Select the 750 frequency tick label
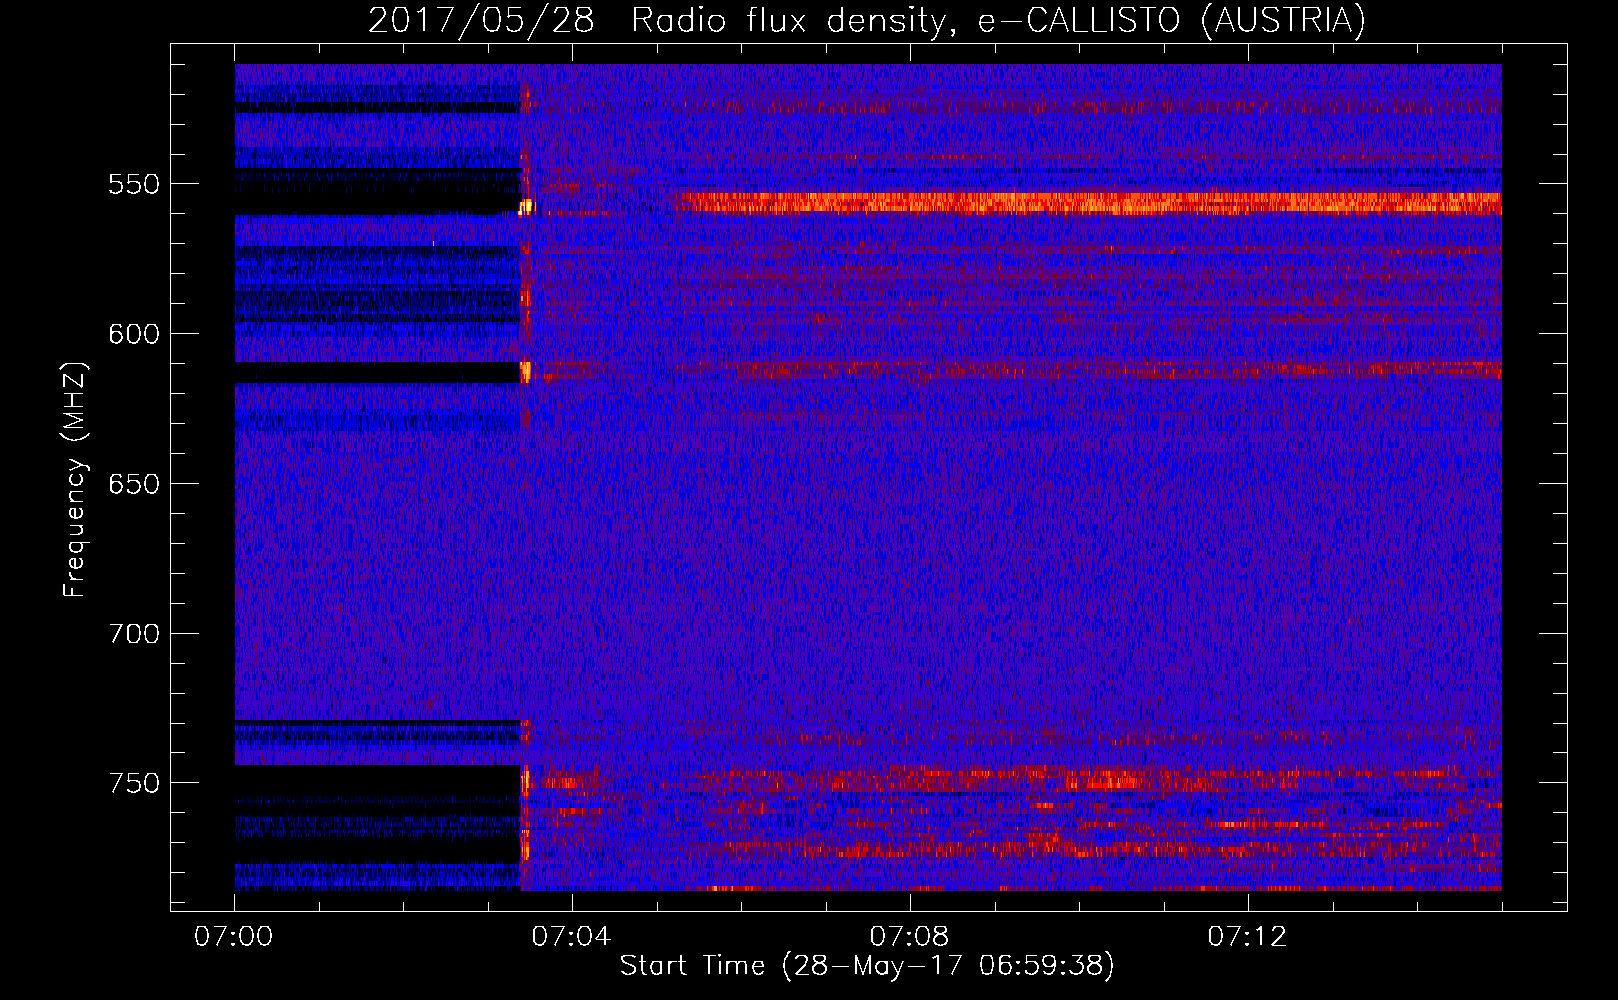This screenshot has width=1618, height=1000. (133, 783)
